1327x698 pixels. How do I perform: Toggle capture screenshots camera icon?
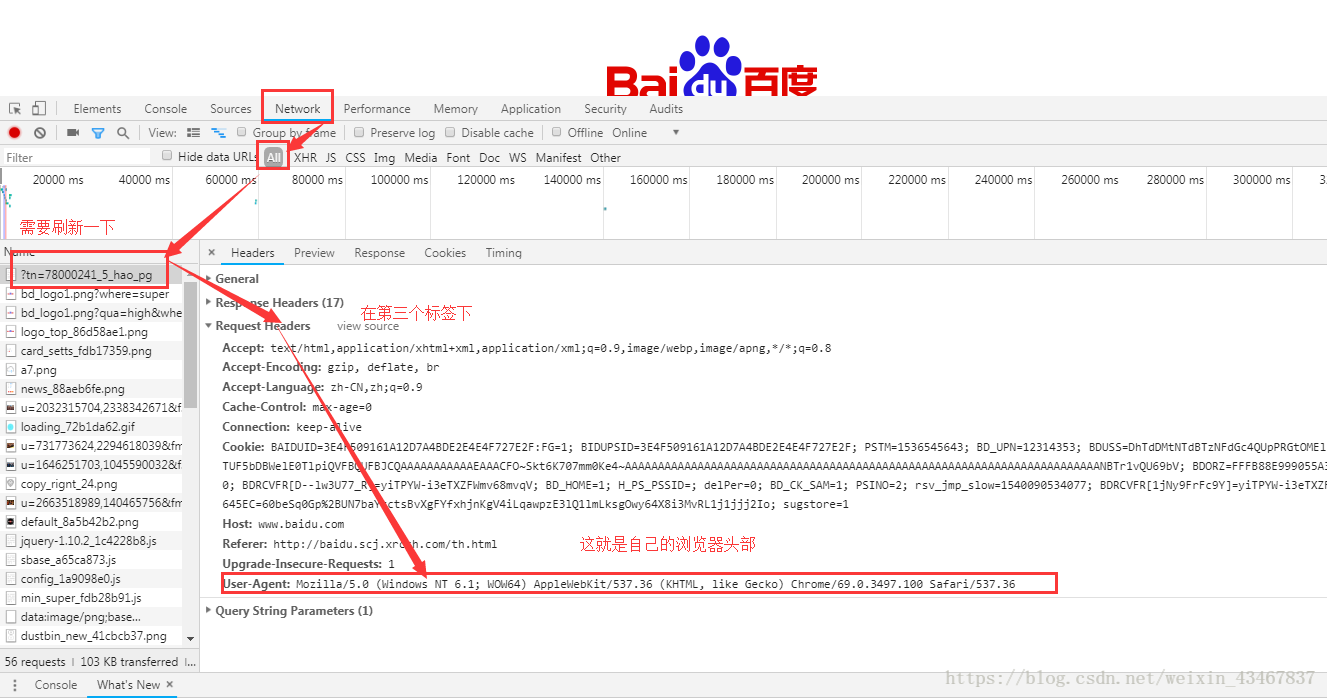pyautogui.click(x=73, y=132)
